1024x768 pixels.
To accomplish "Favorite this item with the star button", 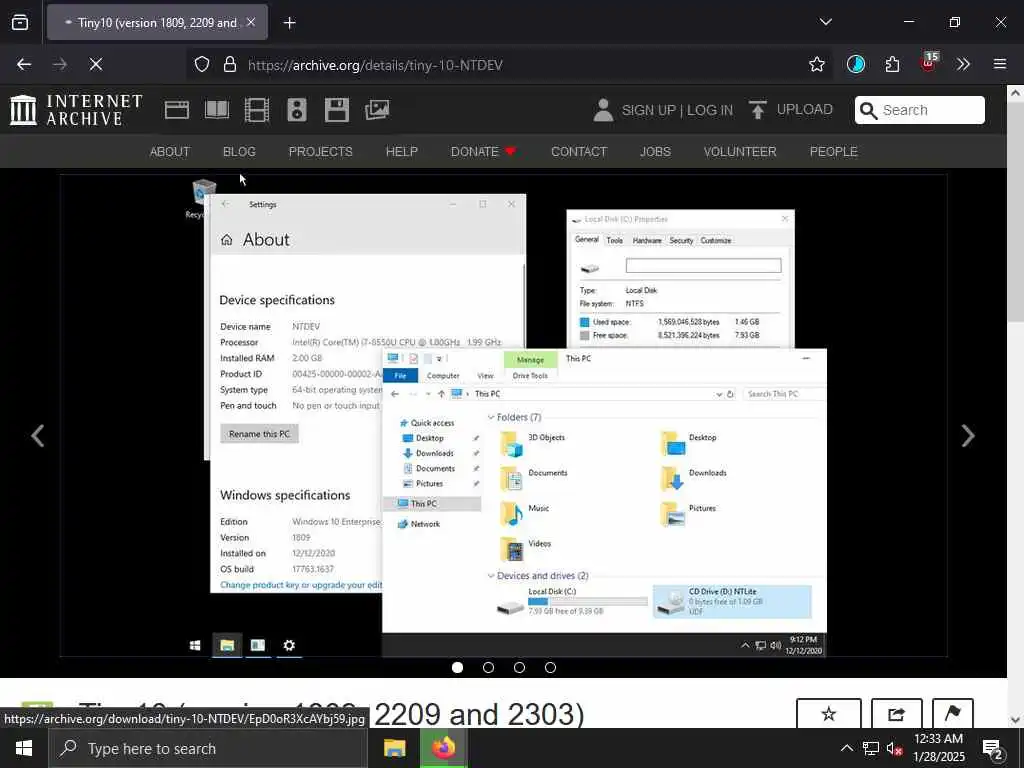I will 828,713.
